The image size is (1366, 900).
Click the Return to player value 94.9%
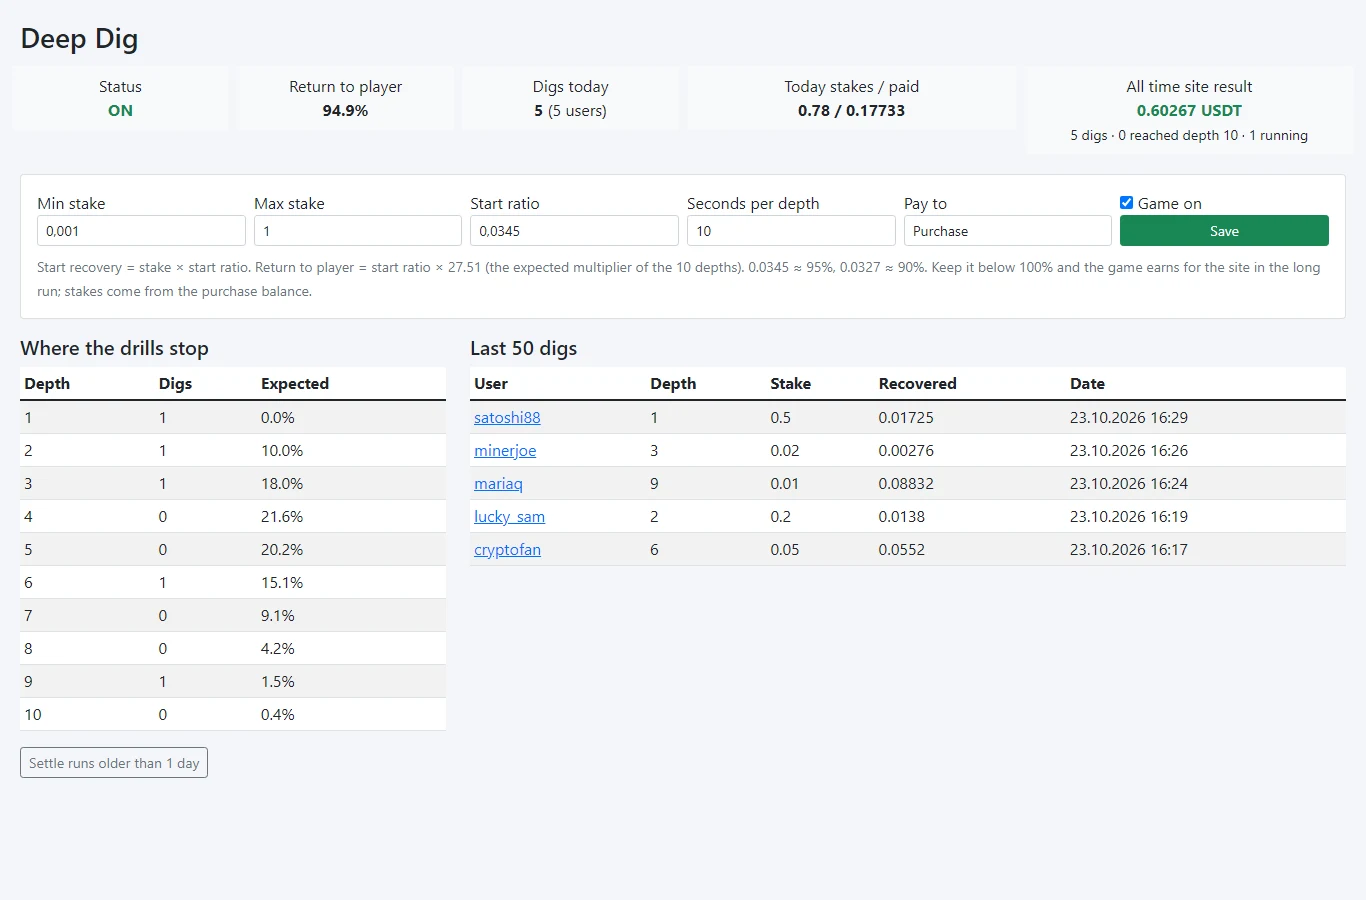coord(345,110)
